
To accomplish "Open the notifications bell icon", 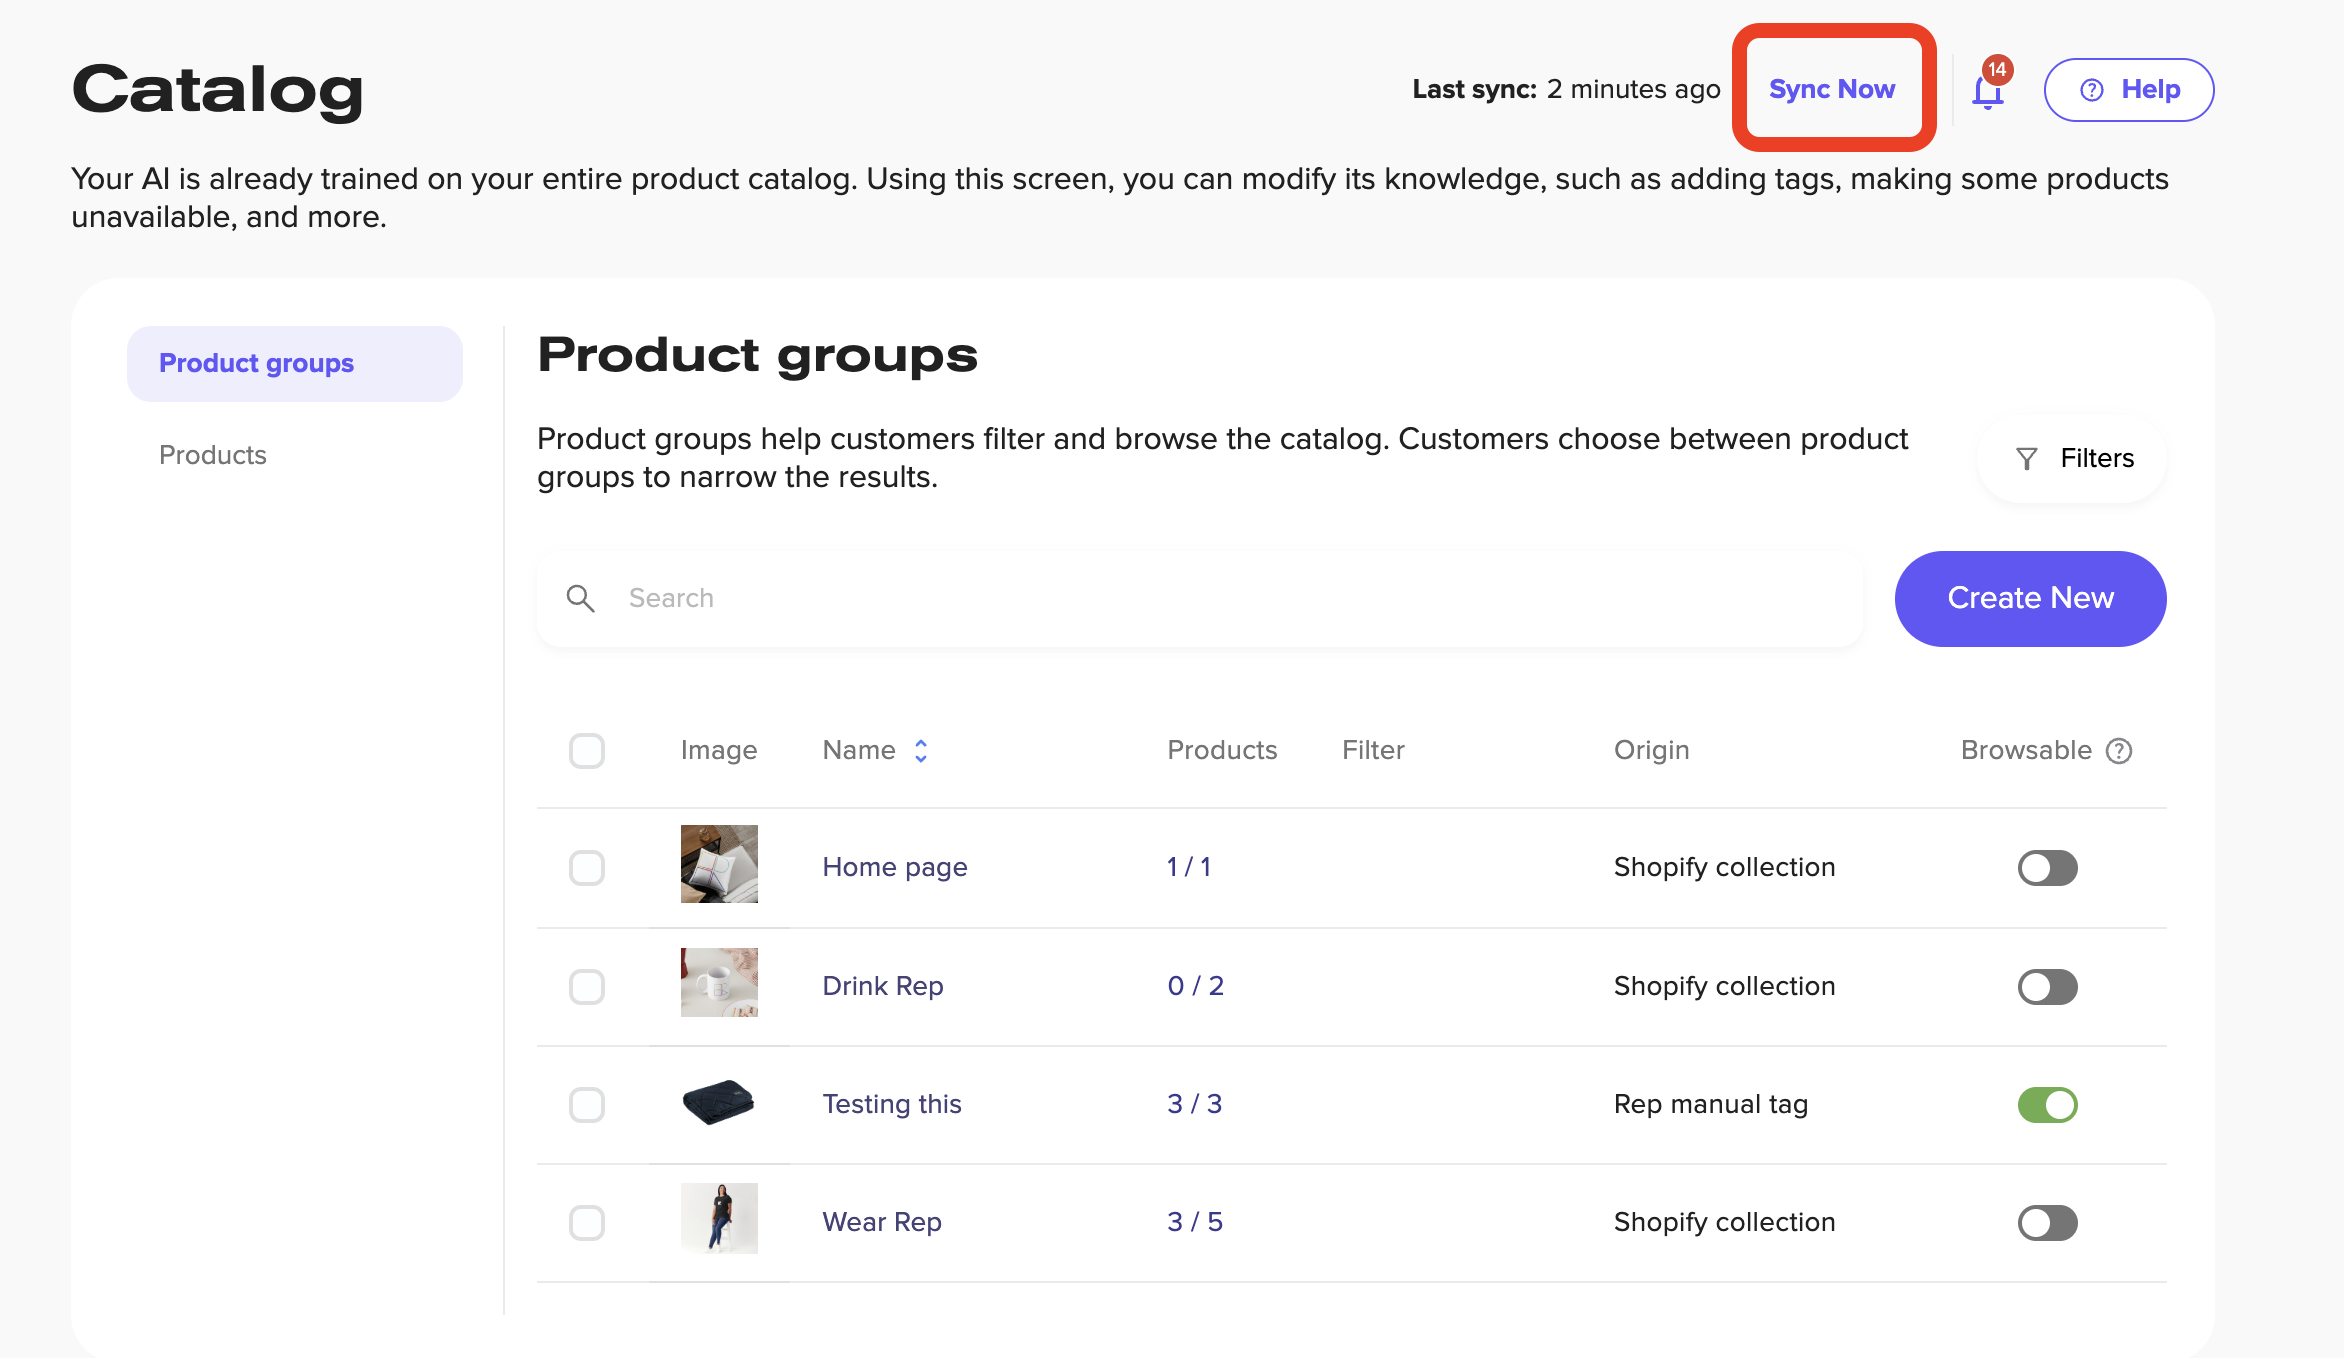I will (x=1988, y=90).
